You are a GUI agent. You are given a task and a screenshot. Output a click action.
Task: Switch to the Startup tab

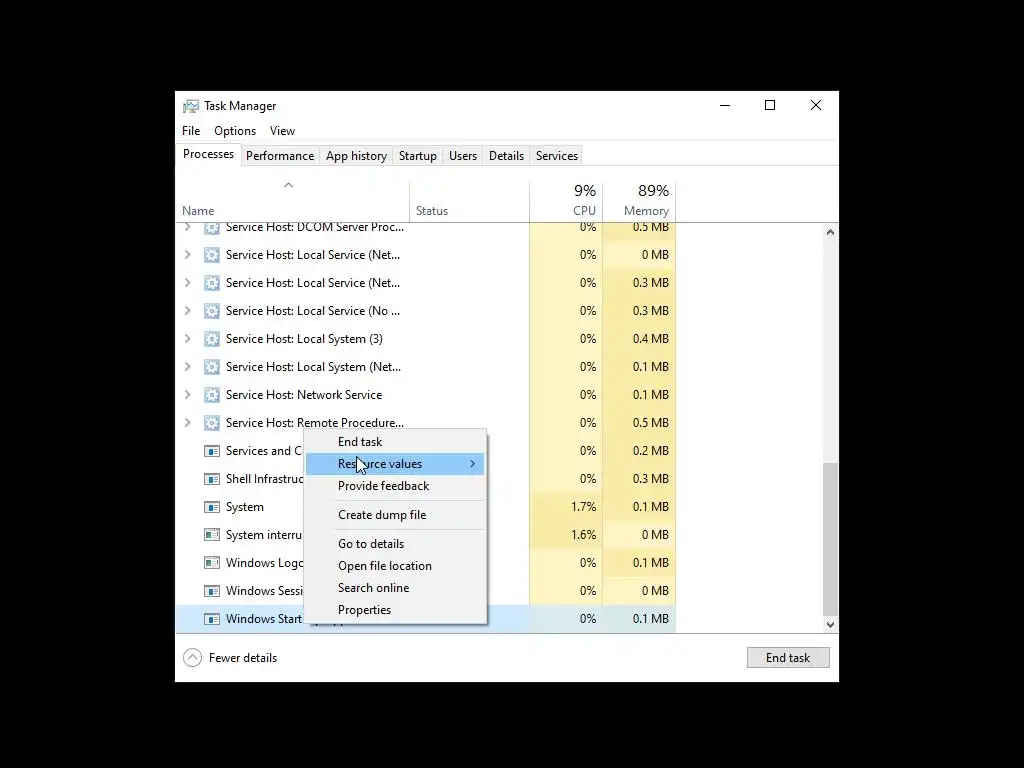point(417,156)
